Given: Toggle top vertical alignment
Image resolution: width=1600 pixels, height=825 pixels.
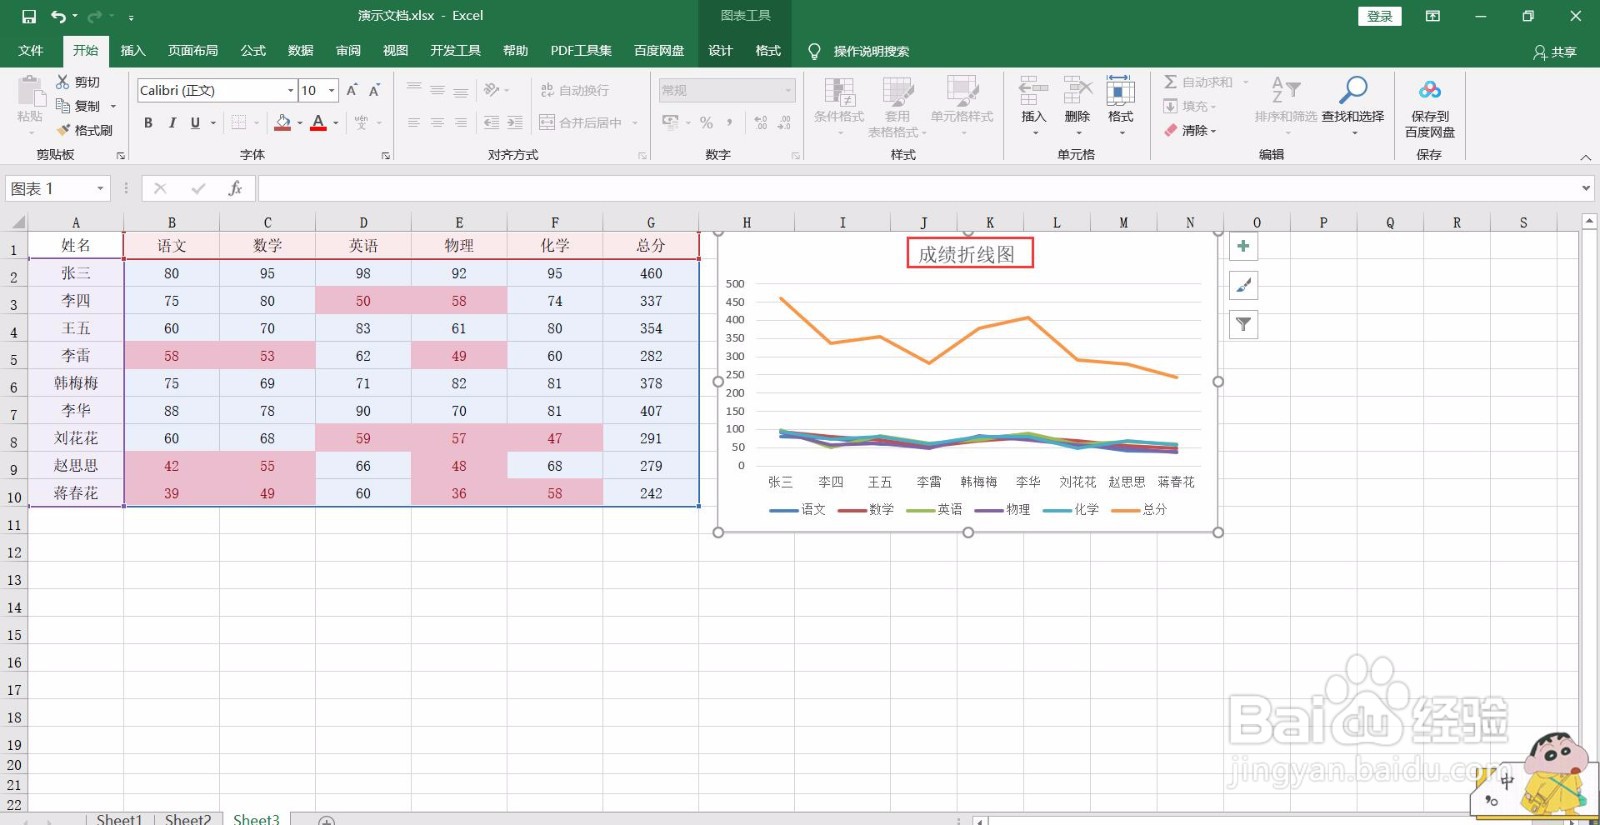Looking at the screenshot, I should pyautogui.click(x=413, y=90).
